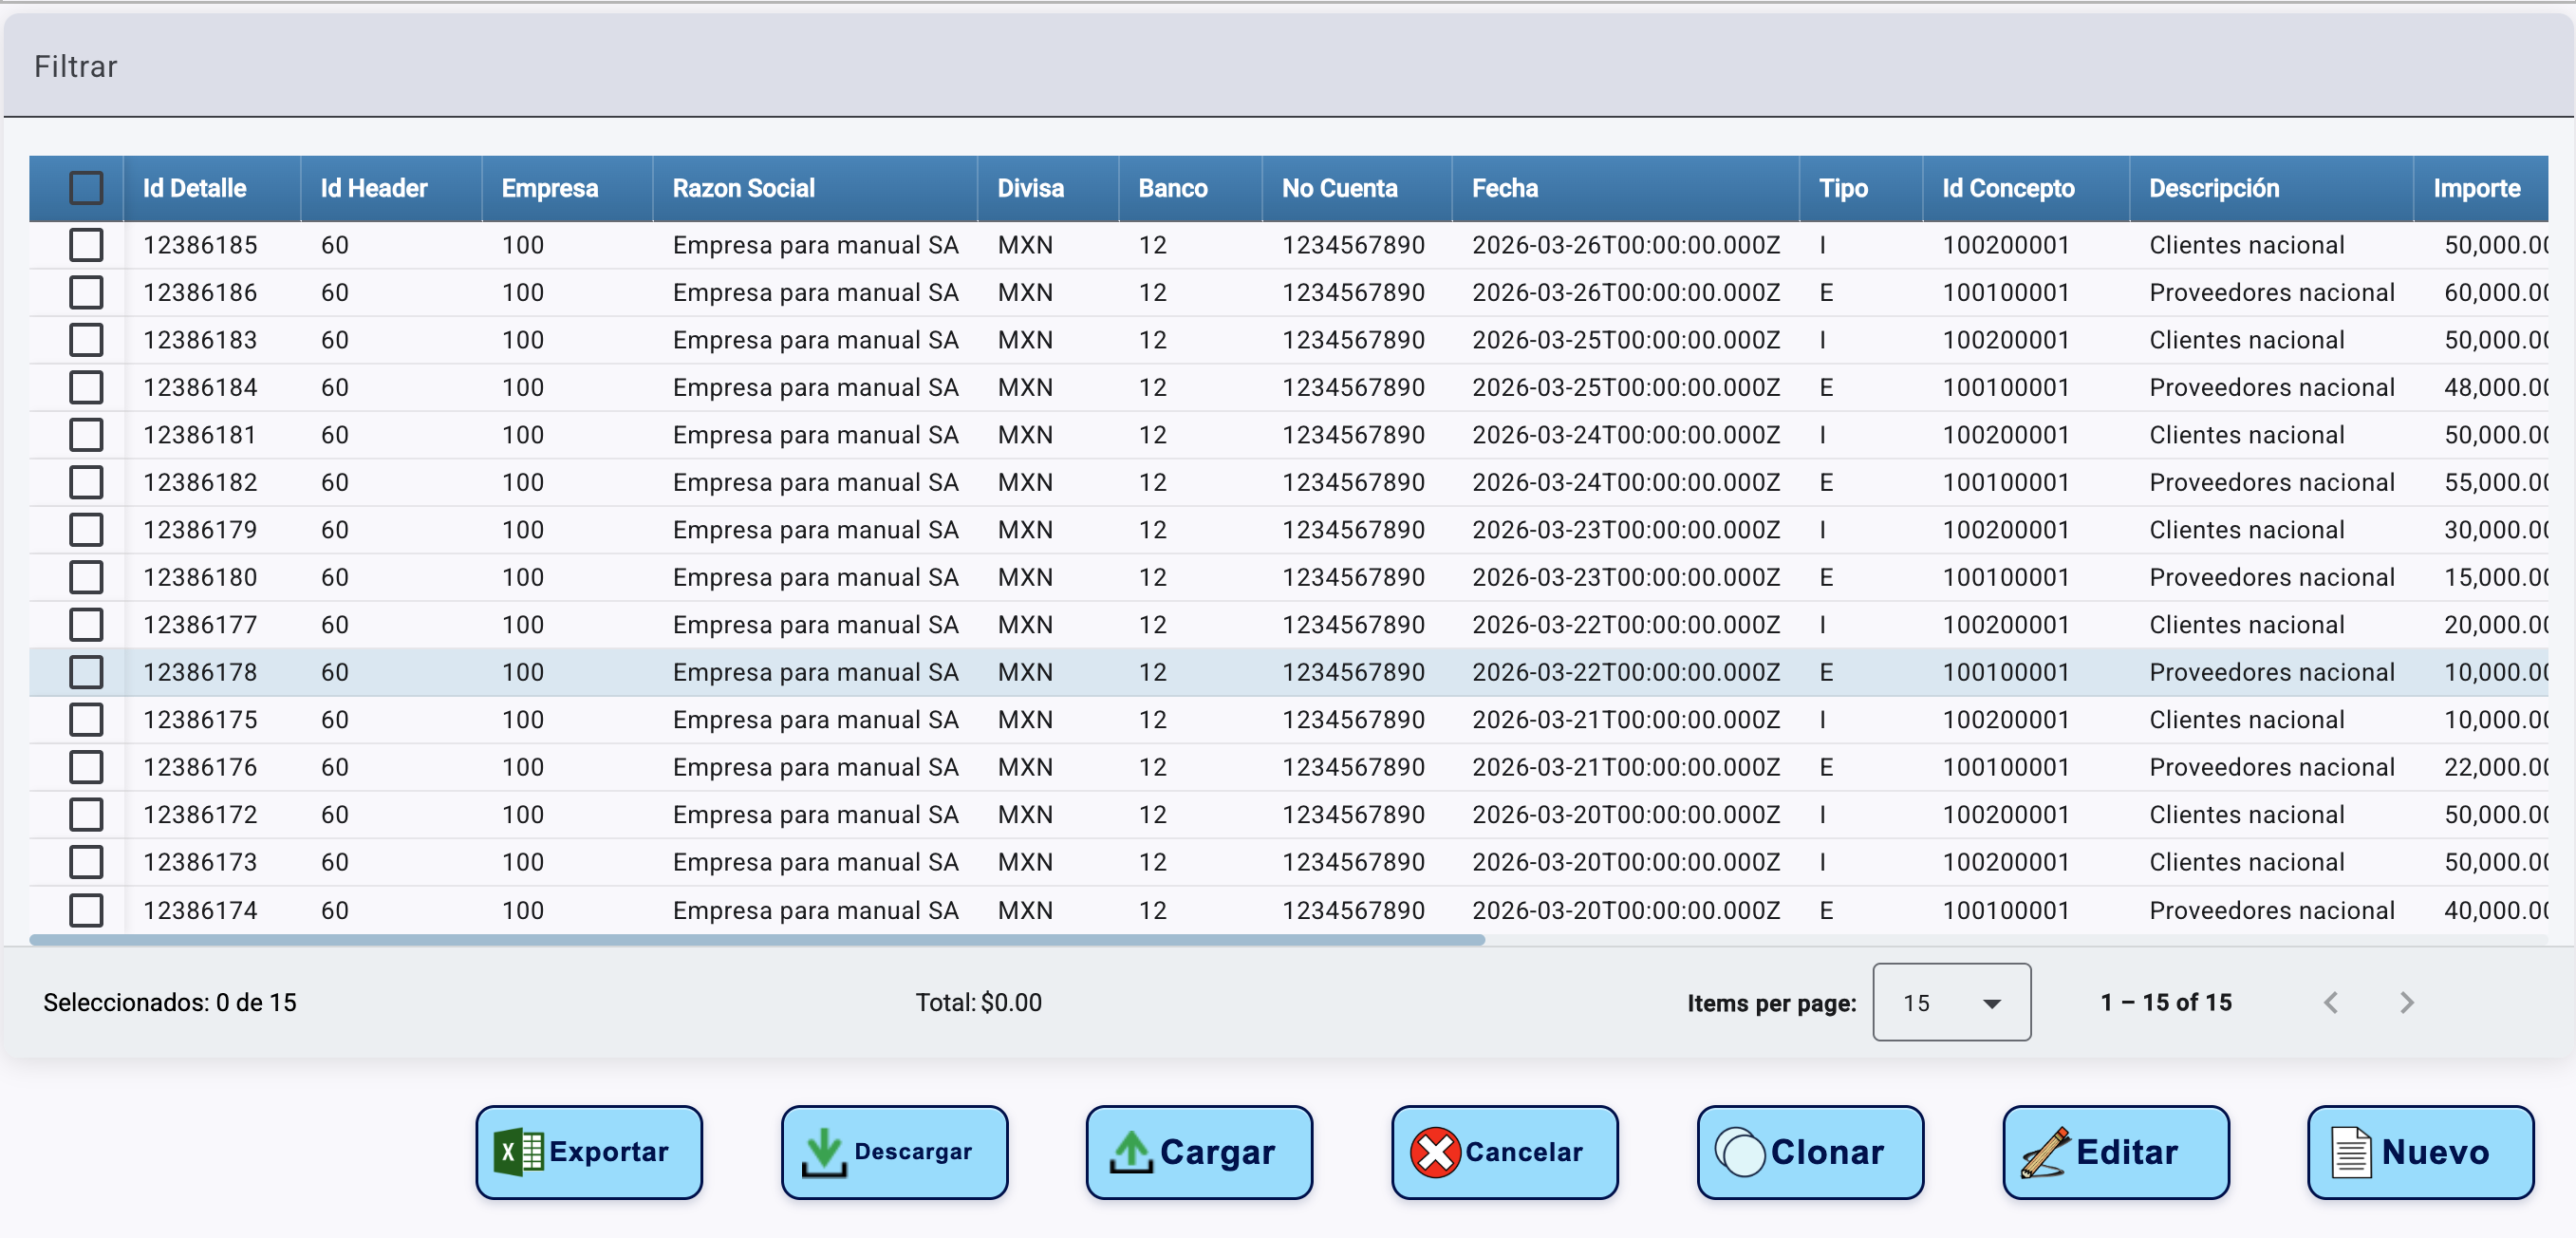Viewport: 2576px width, 1238px height.
Task: Toggle the select-all header checkbox
Action: click(x=86, y=188)
